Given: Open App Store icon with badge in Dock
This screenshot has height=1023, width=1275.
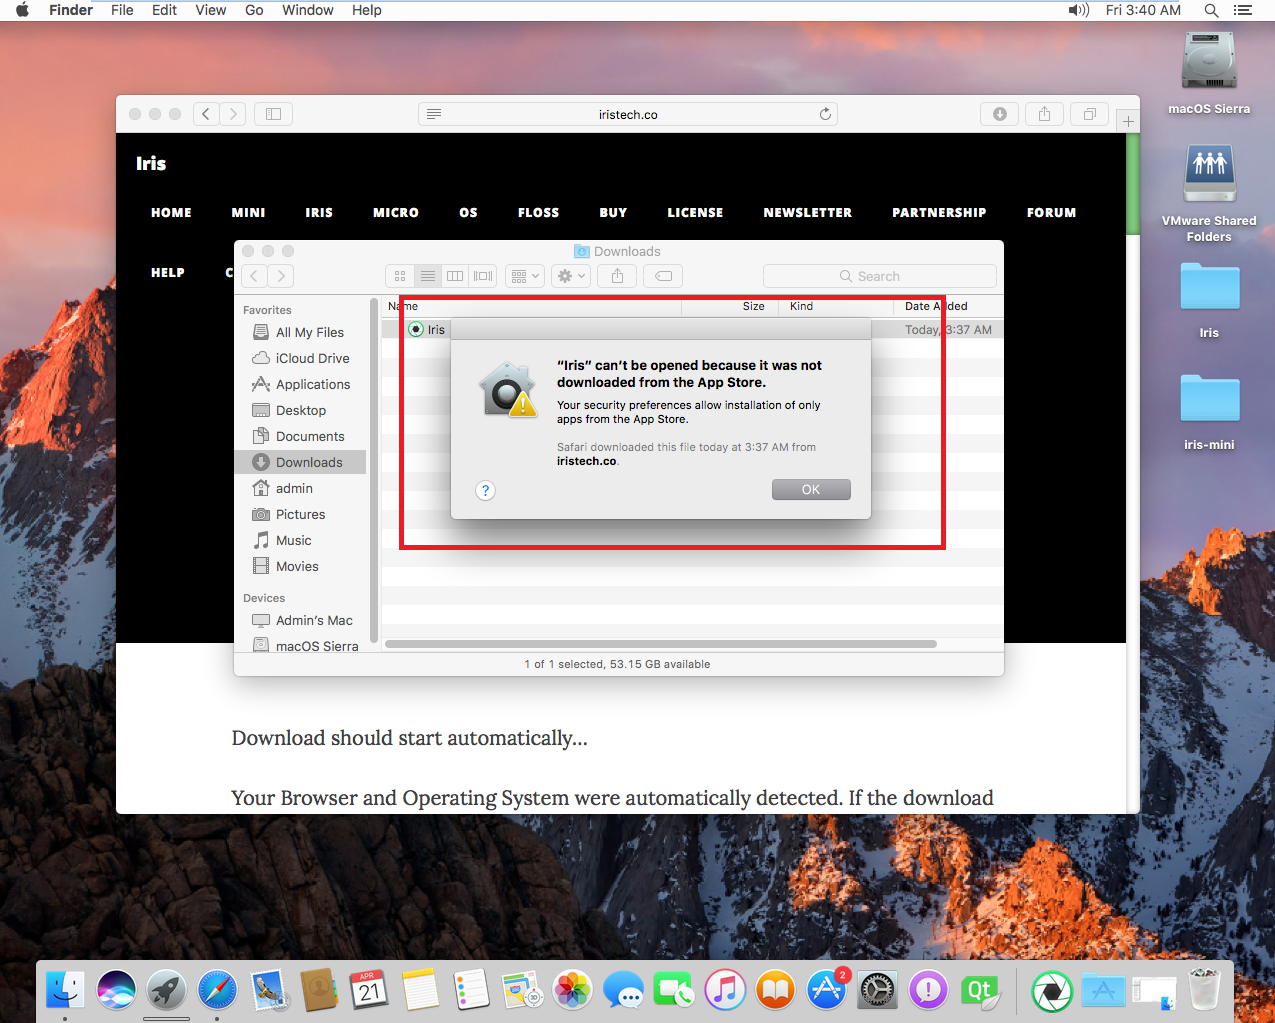Looking at the screenshot, I should coord(827,990).
